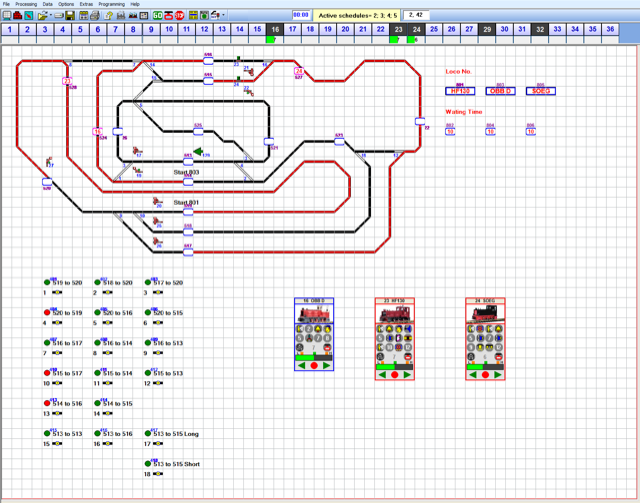Click reverse arrow on 24 SOEG controller
The image size is (640, 503).
point(474,374)
